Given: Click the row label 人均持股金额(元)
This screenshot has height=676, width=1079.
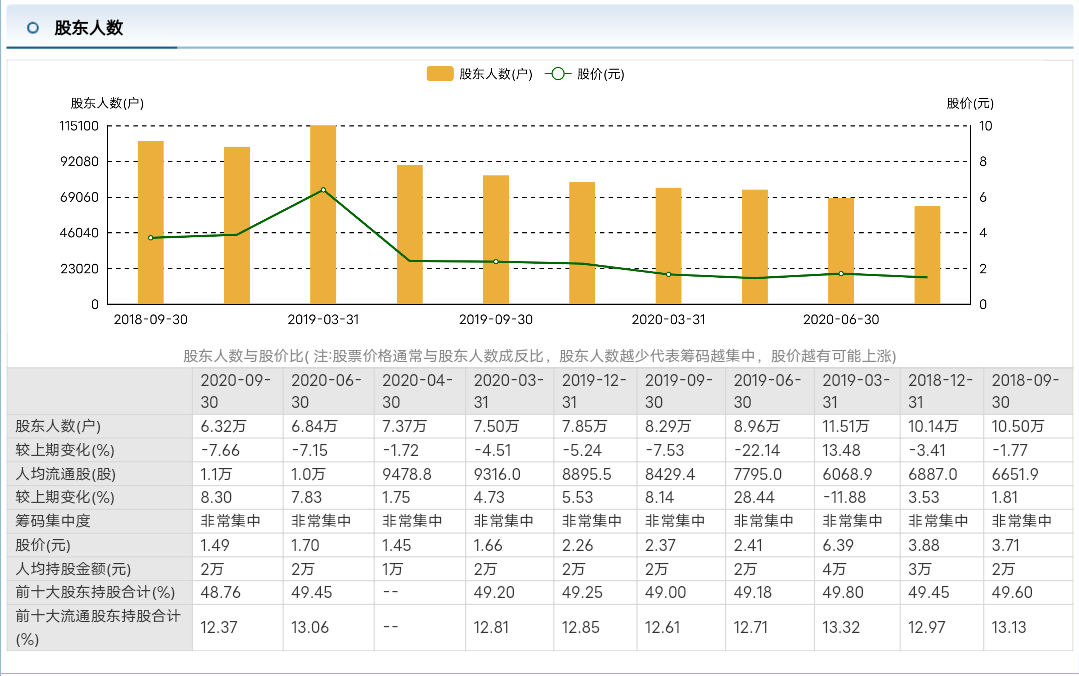Looking at the screenshot, I should [73, 569].
